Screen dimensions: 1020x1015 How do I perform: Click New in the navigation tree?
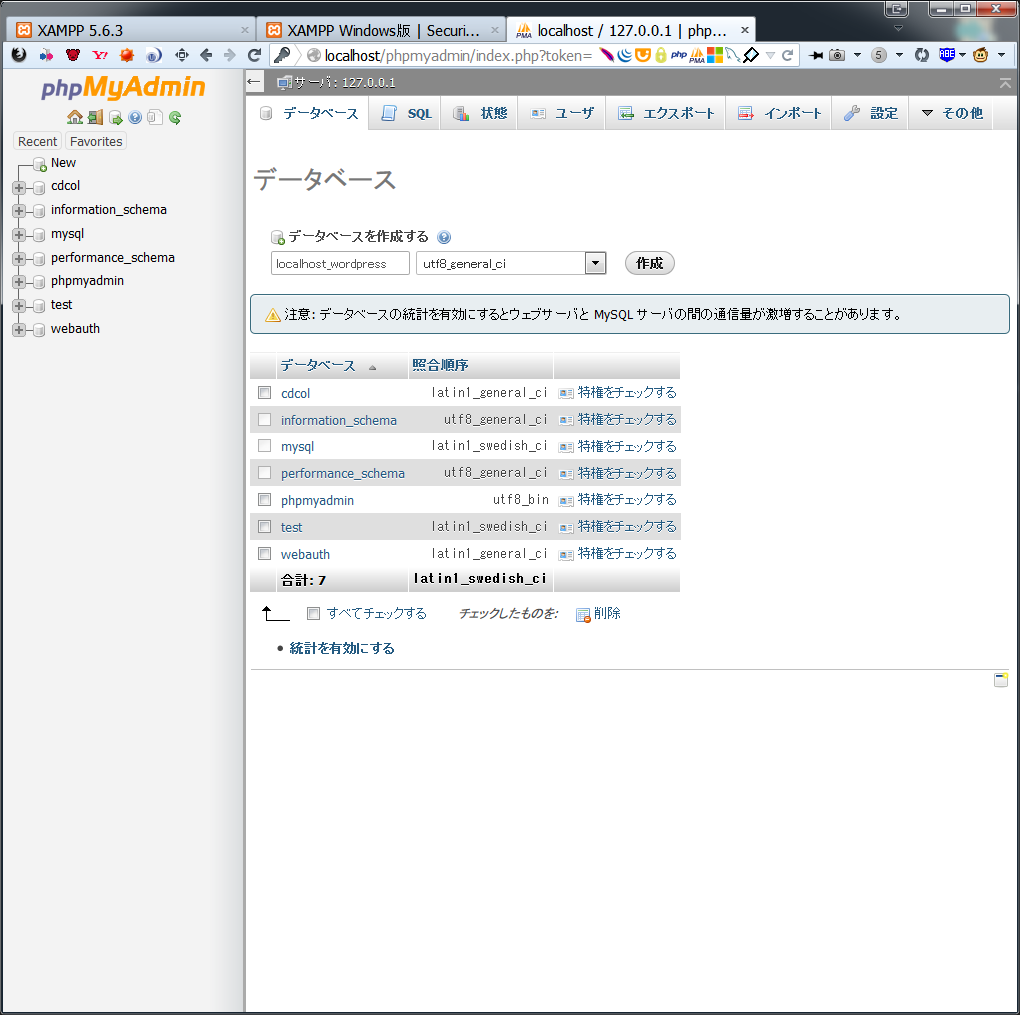[63, 163]
